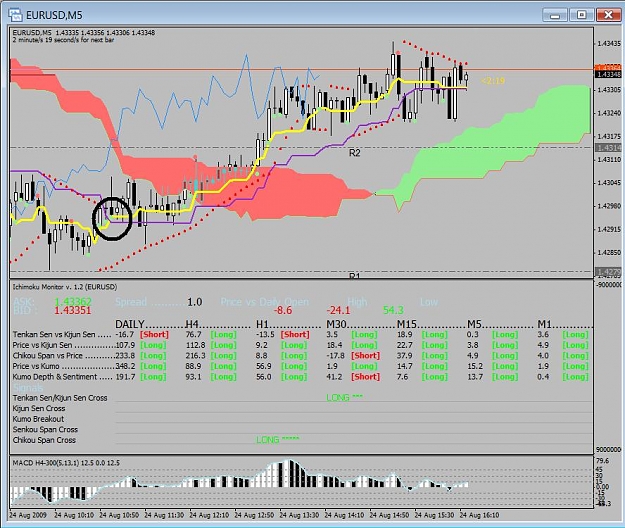Click the 1.43175 price scale label
Image resolution: width=625 pixels, height=528 pixels.
pos(609,136)
